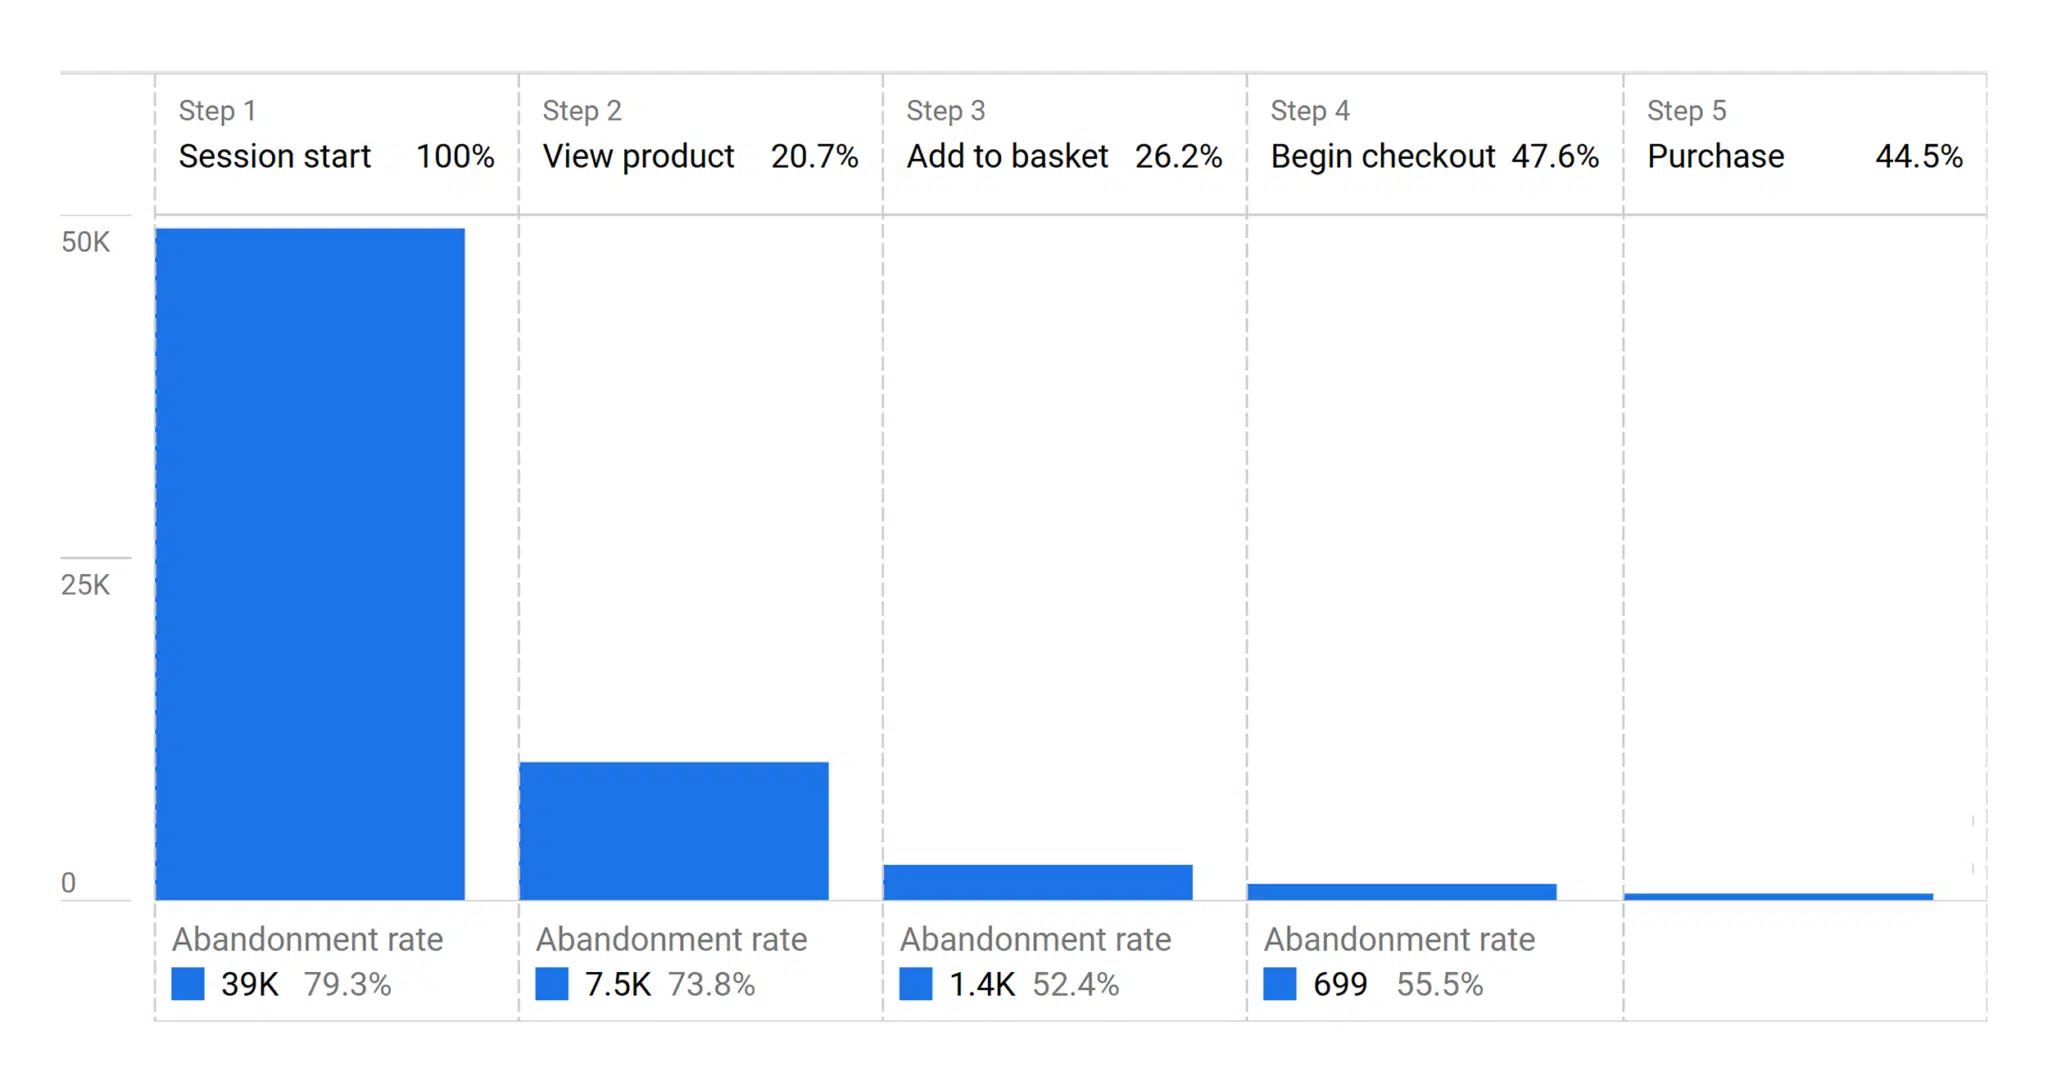Viewport: 2048px width, 1090px height.
Task: Click the 44.5% Purchase completion percentage
Action: [x=1918, y=156]
